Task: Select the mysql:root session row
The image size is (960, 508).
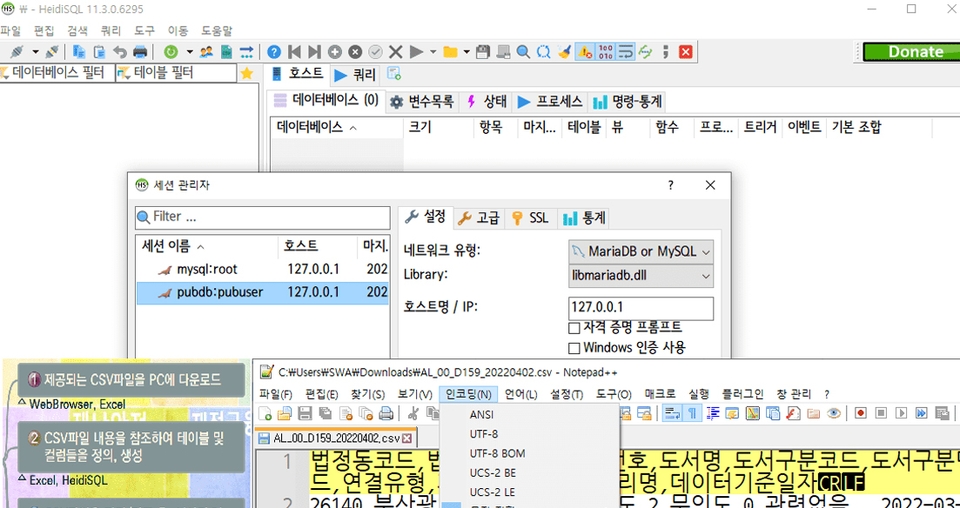Action: [x=262, y=269]
